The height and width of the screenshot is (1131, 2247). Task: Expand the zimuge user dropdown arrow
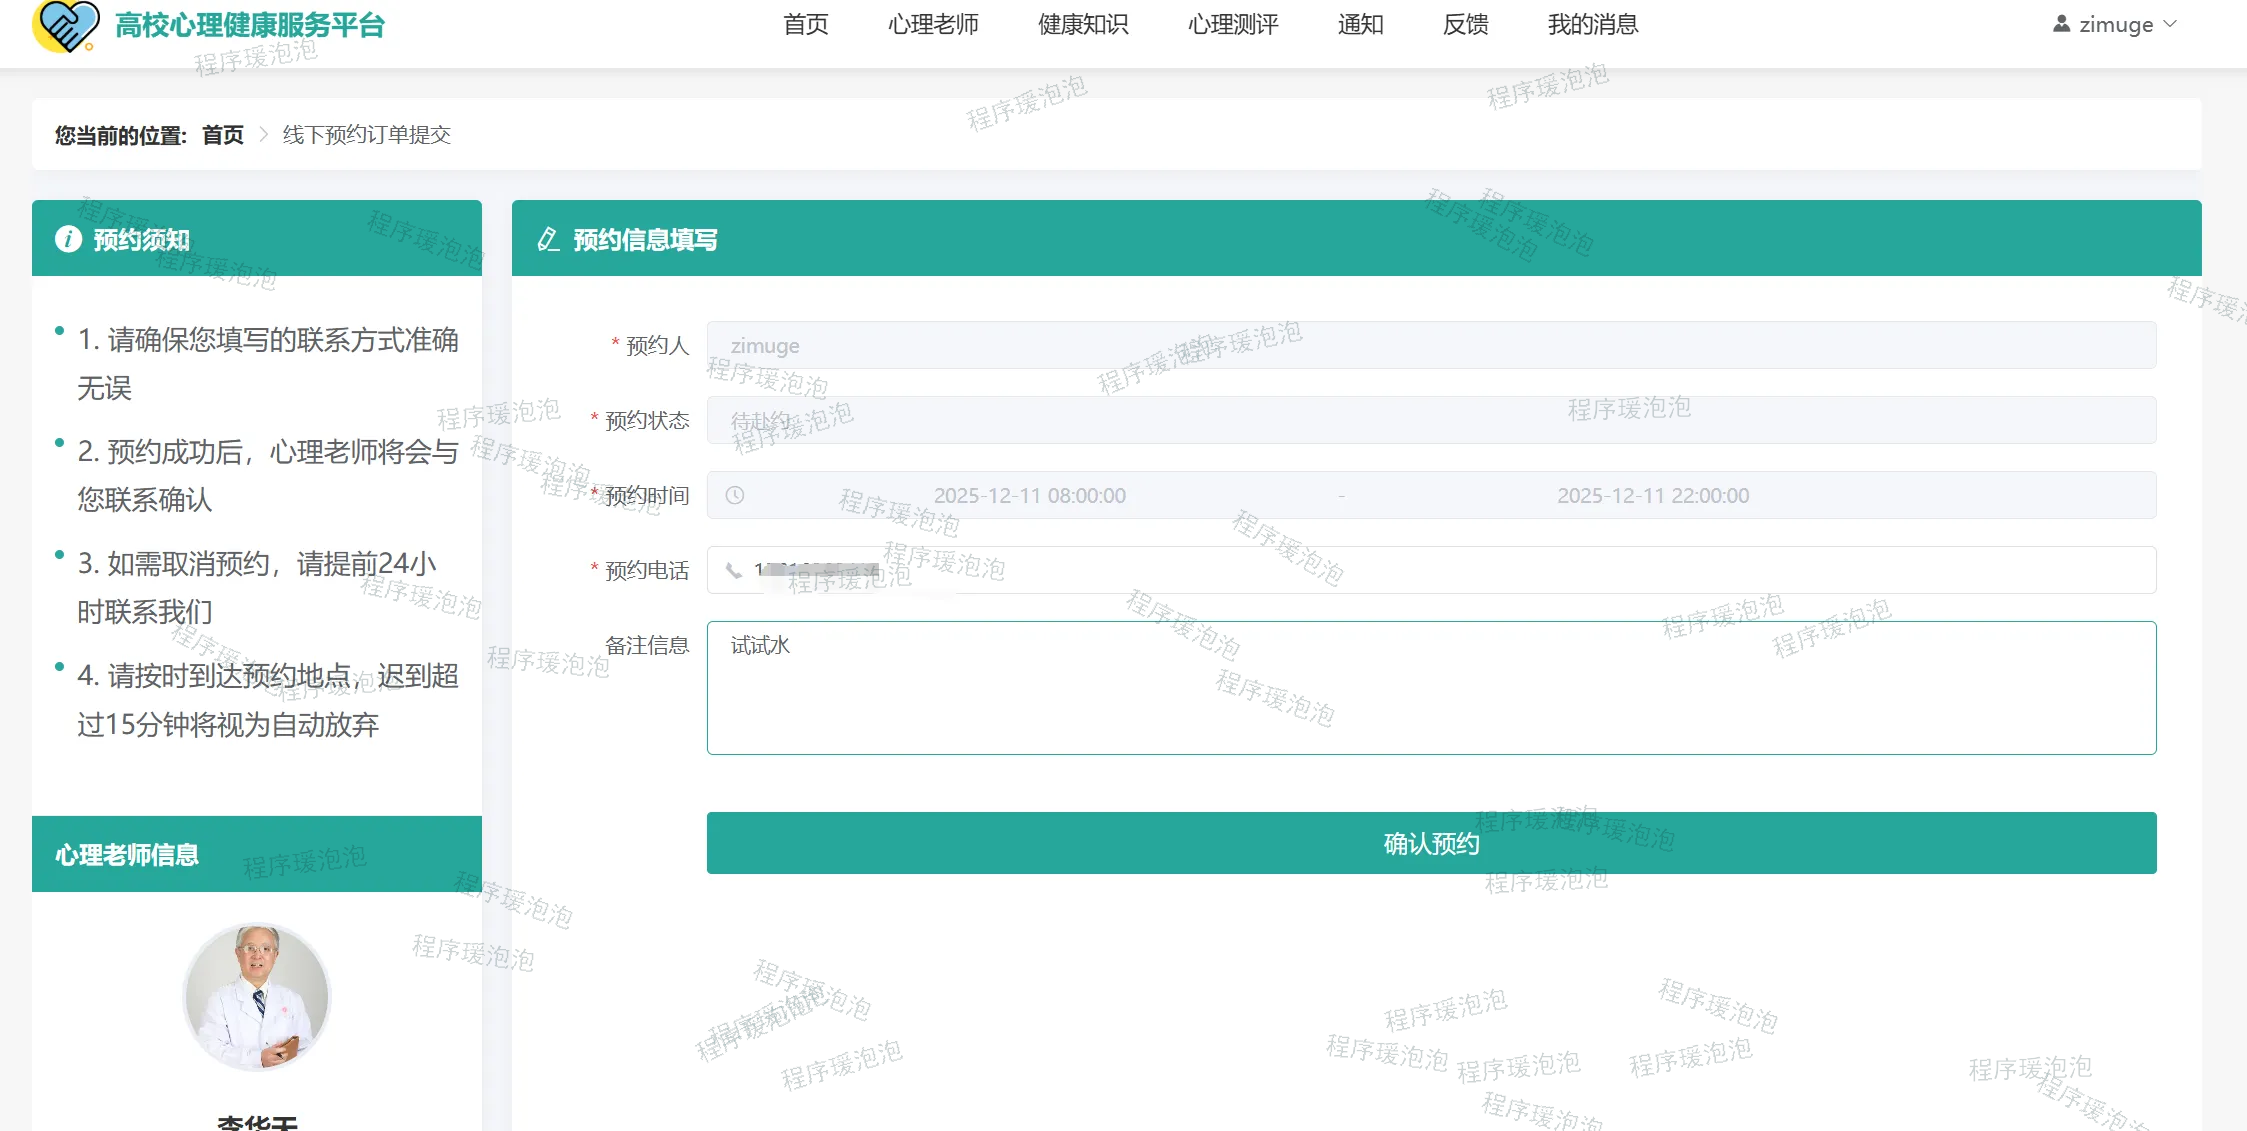[x=2169, y=24]
